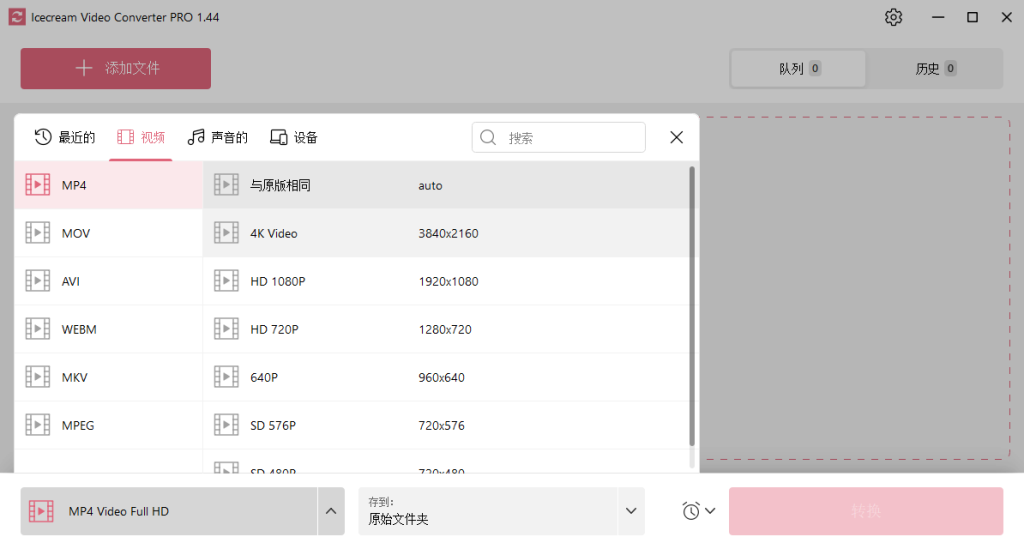The image size is (1024, 549).
Task: Switch to the 队列 queue tab
Action: 799,69
